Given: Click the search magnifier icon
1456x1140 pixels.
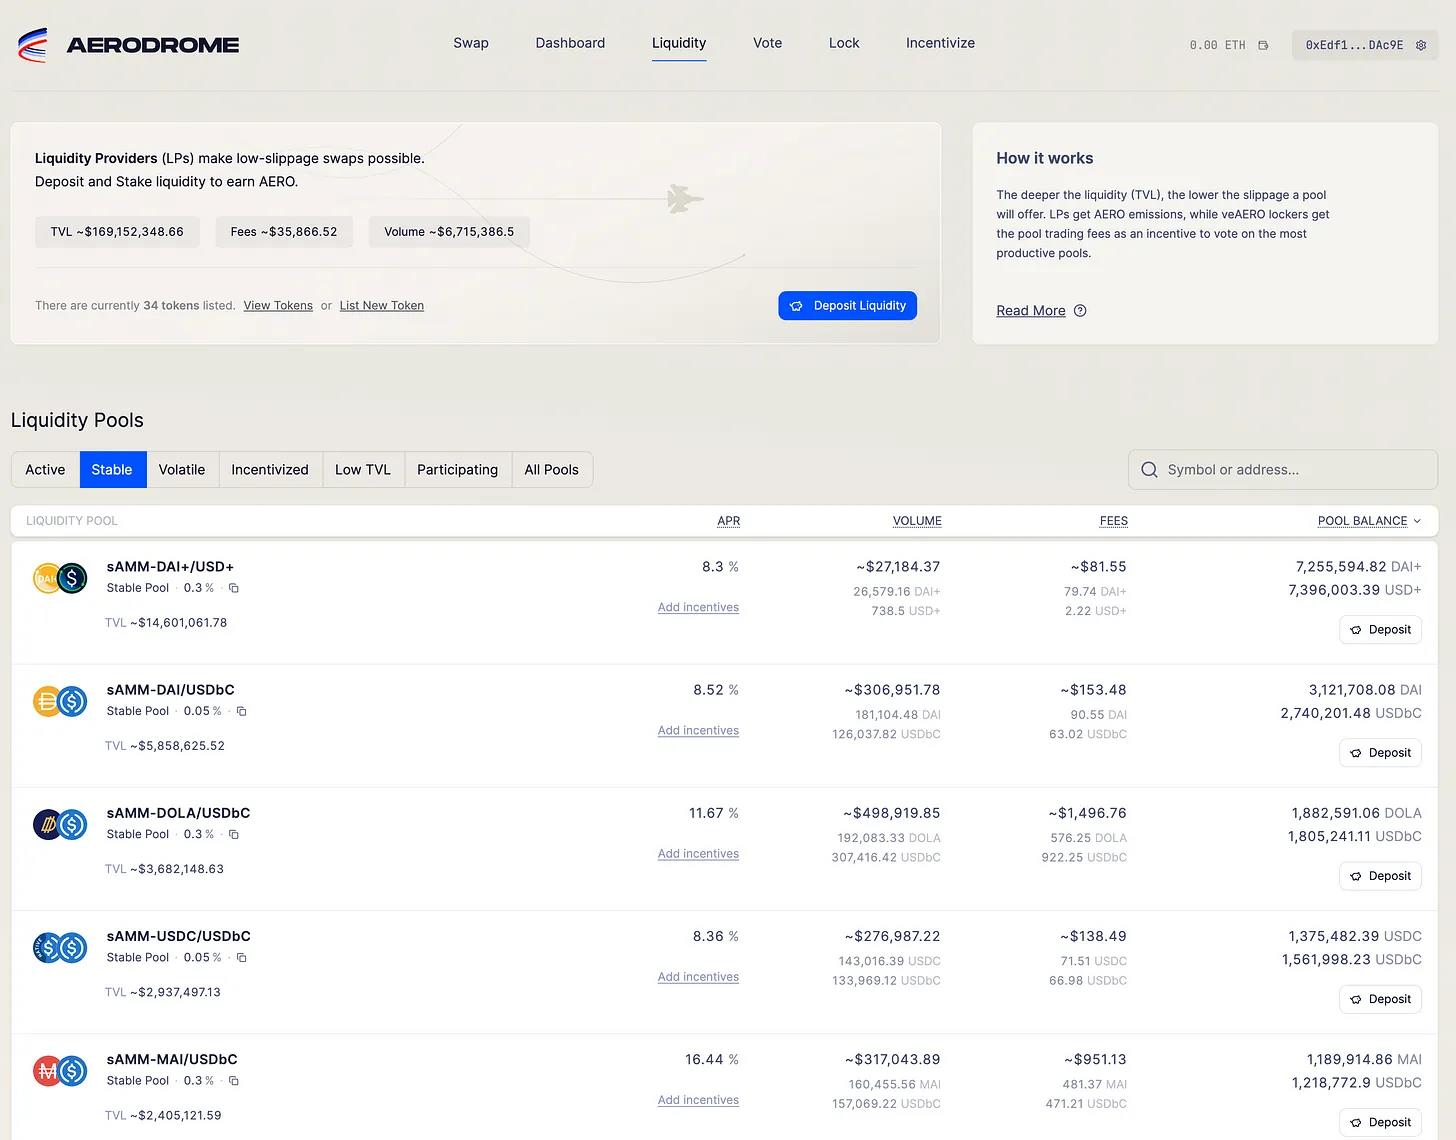Looking at the screenshot, I should coord(1149,470).
